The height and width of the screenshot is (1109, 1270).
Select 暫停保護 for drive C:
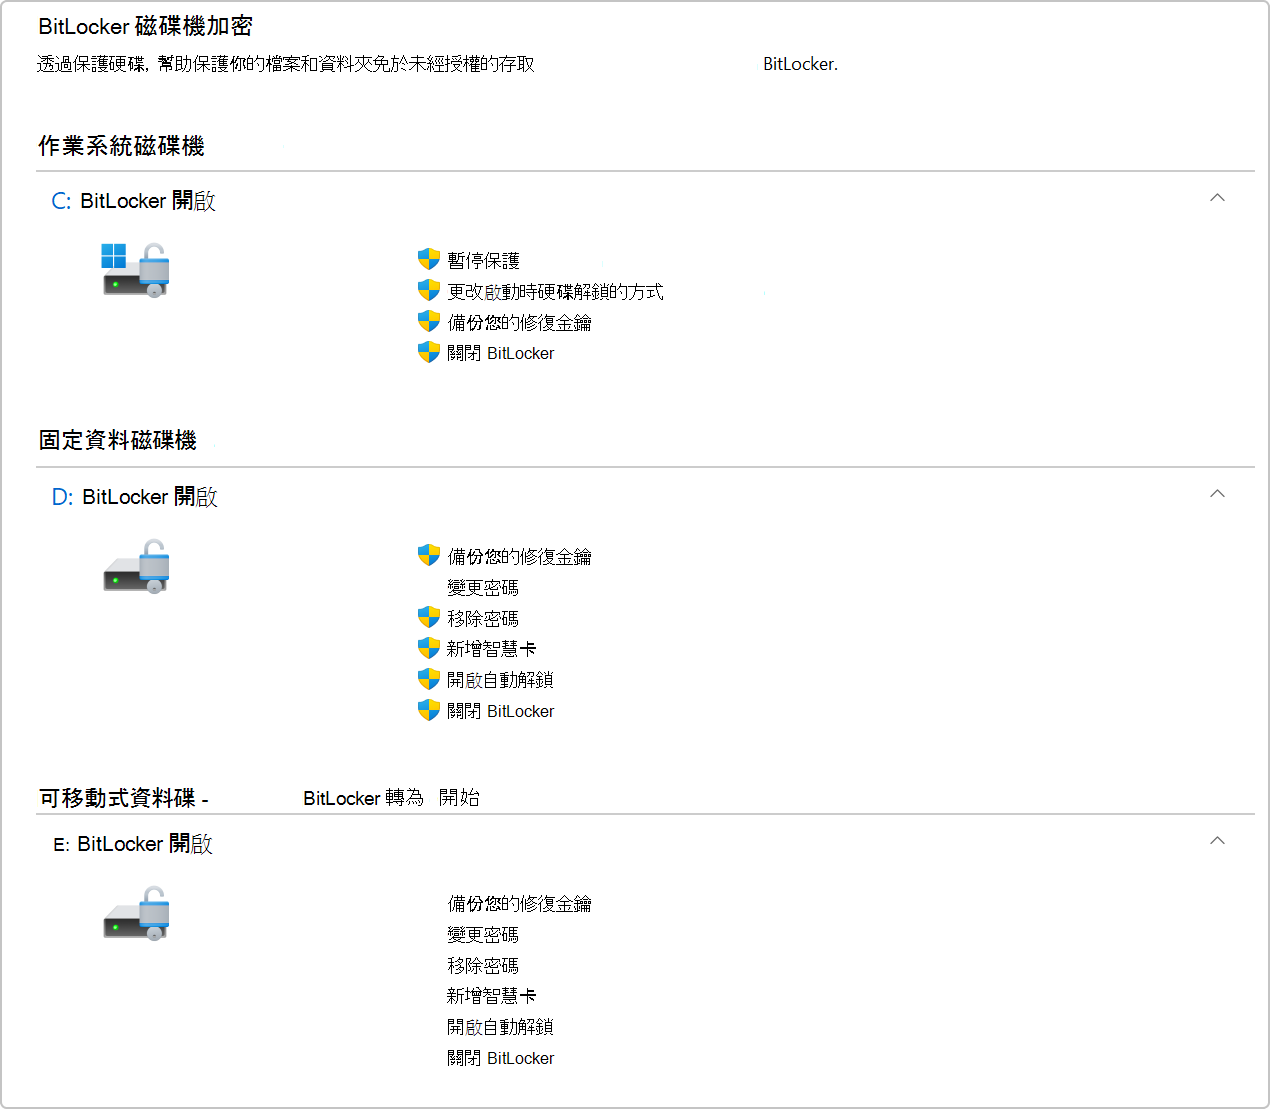coord(484,261)
